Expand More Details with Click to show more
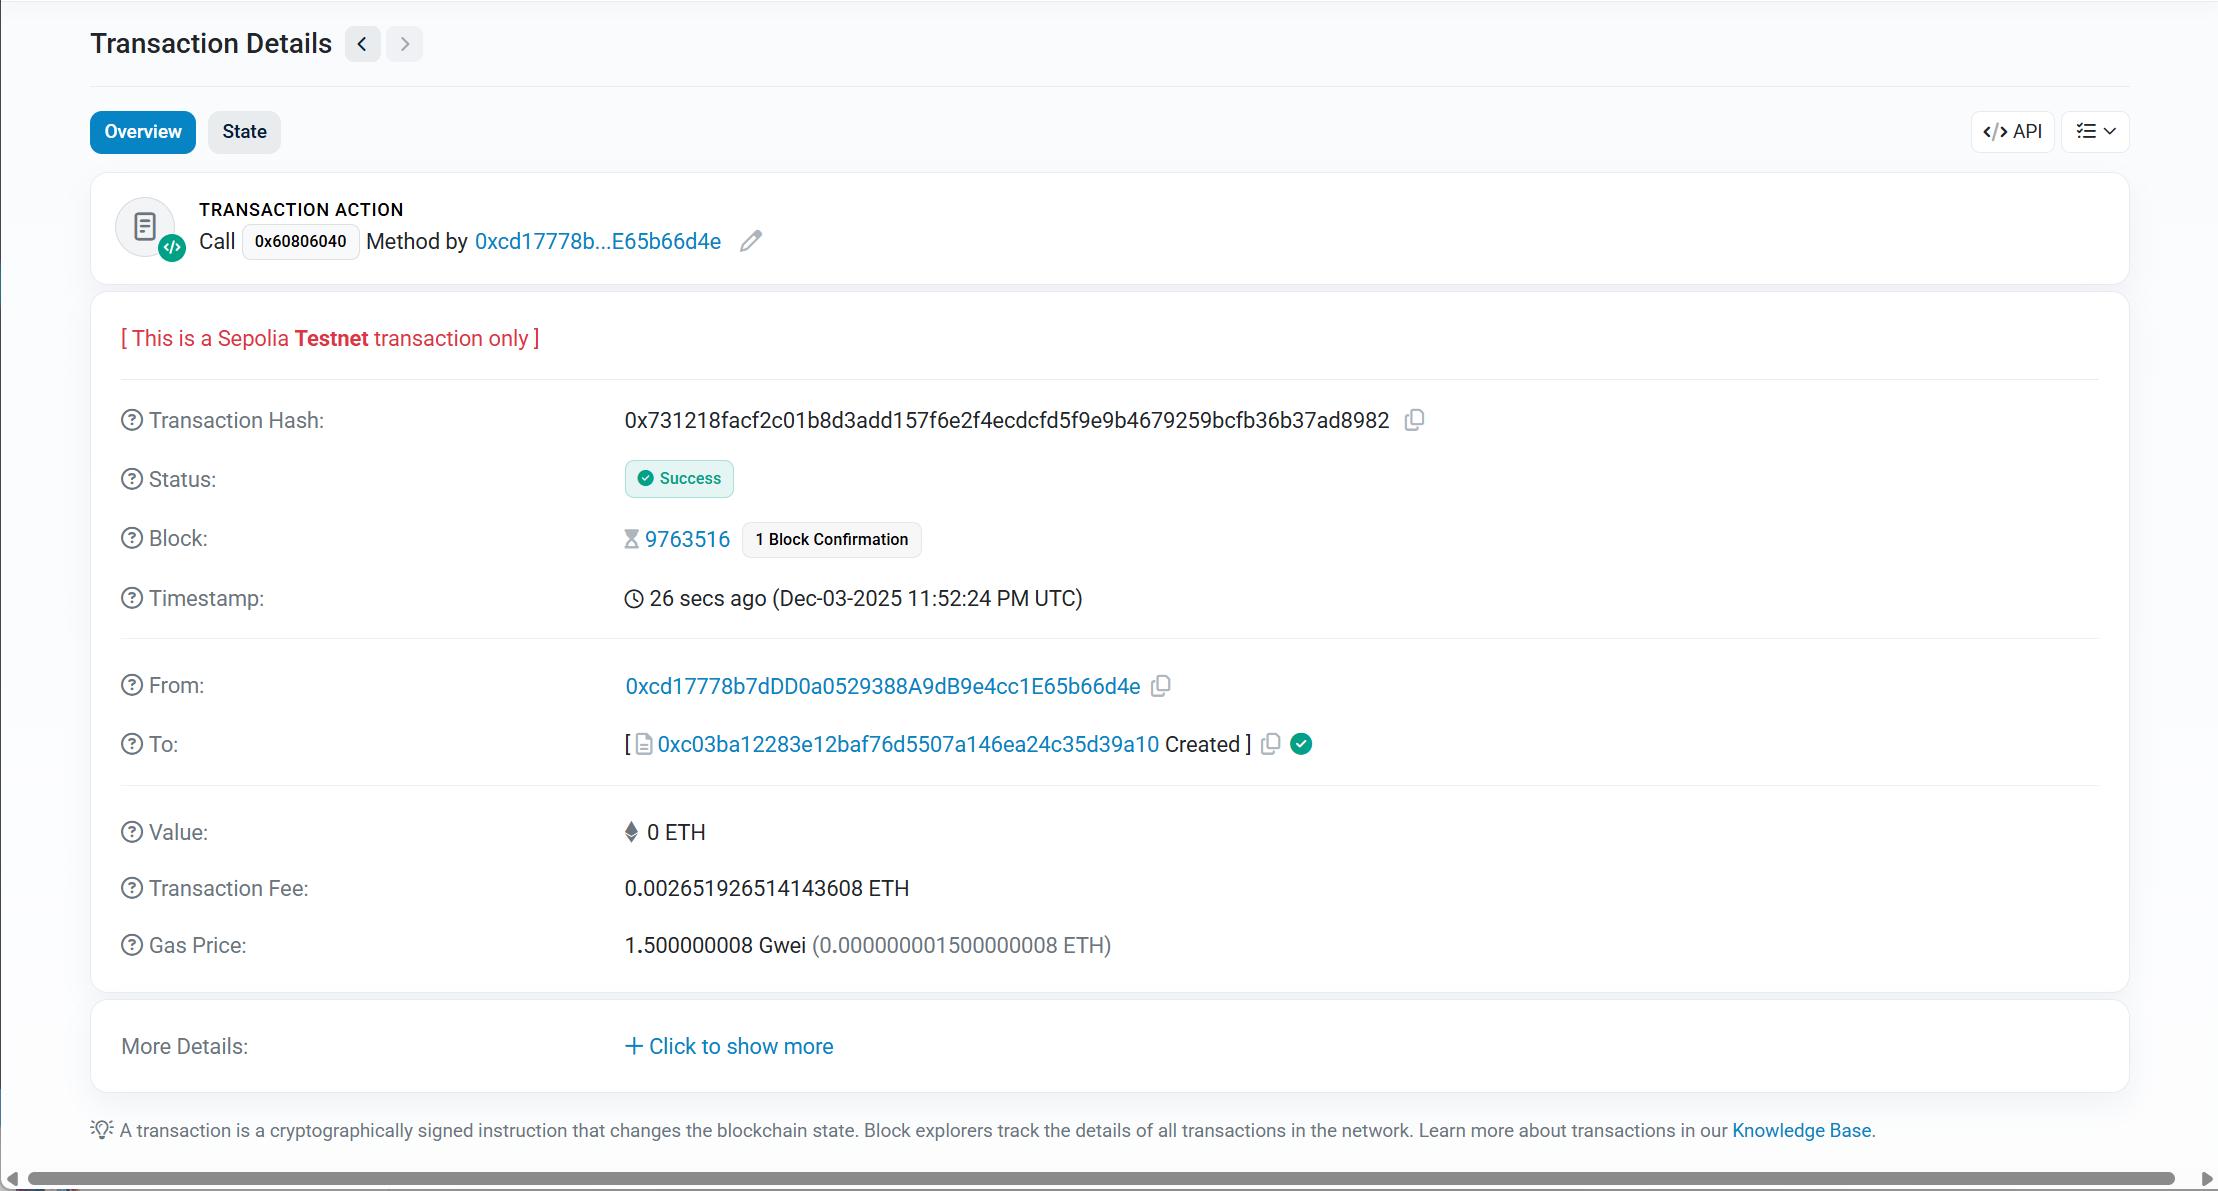Image resolution: width=2218 pixels, height=1191 pixels. tap(729, 1046)
